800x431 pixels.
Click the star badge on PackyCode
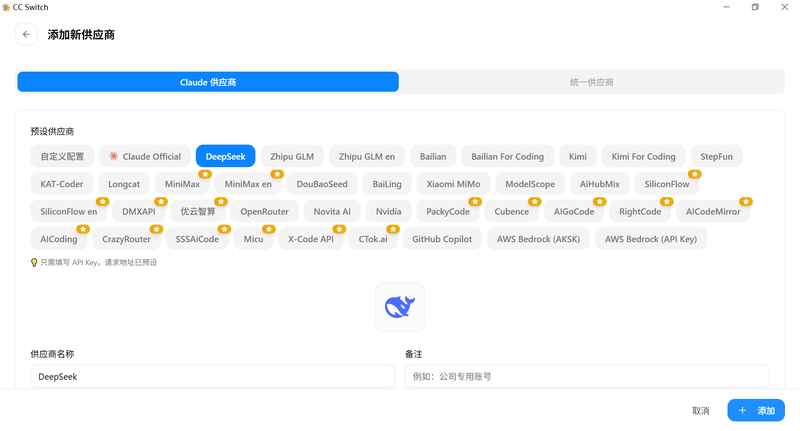pos(475,202)
